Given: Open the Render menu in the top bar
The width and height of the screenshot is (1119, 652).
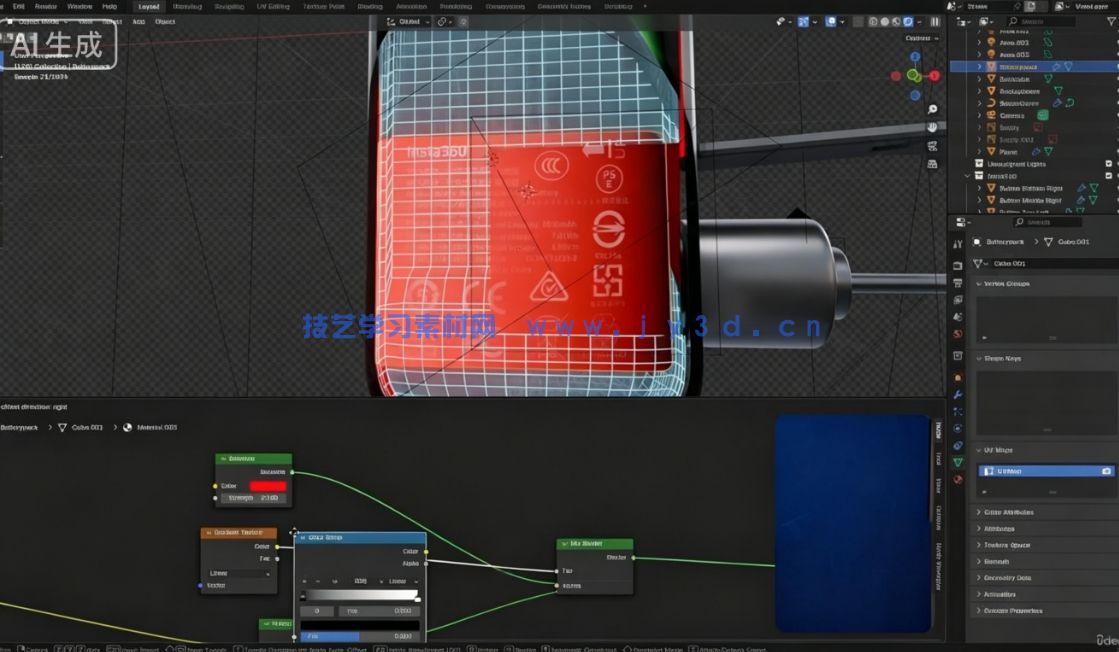Looking at the screenshot, I should tap(46, 5).
